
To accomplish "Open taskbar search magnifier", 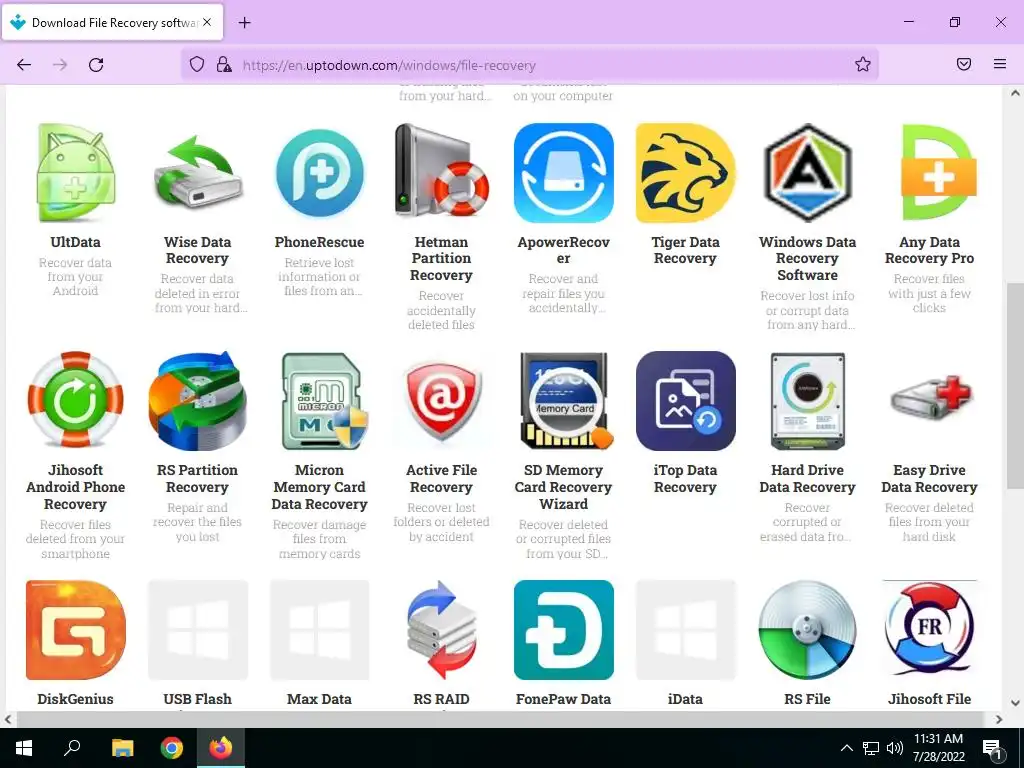I will click(72, 748).
